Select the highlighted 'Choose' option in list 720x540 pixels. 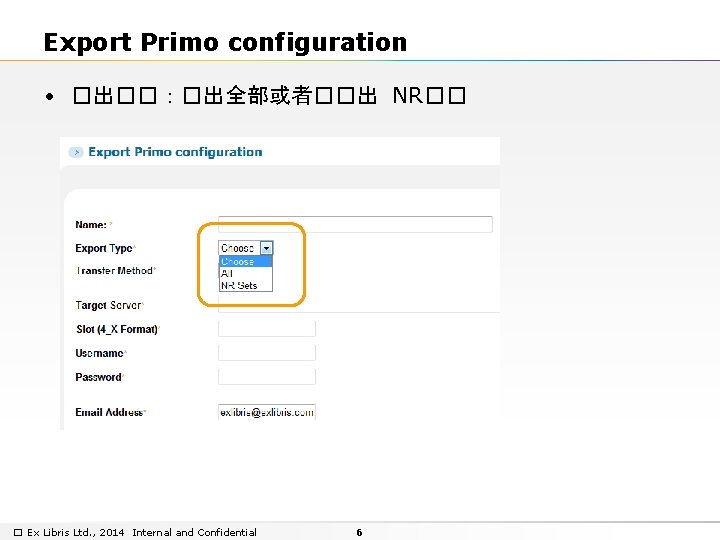click(x=246, y=261)
